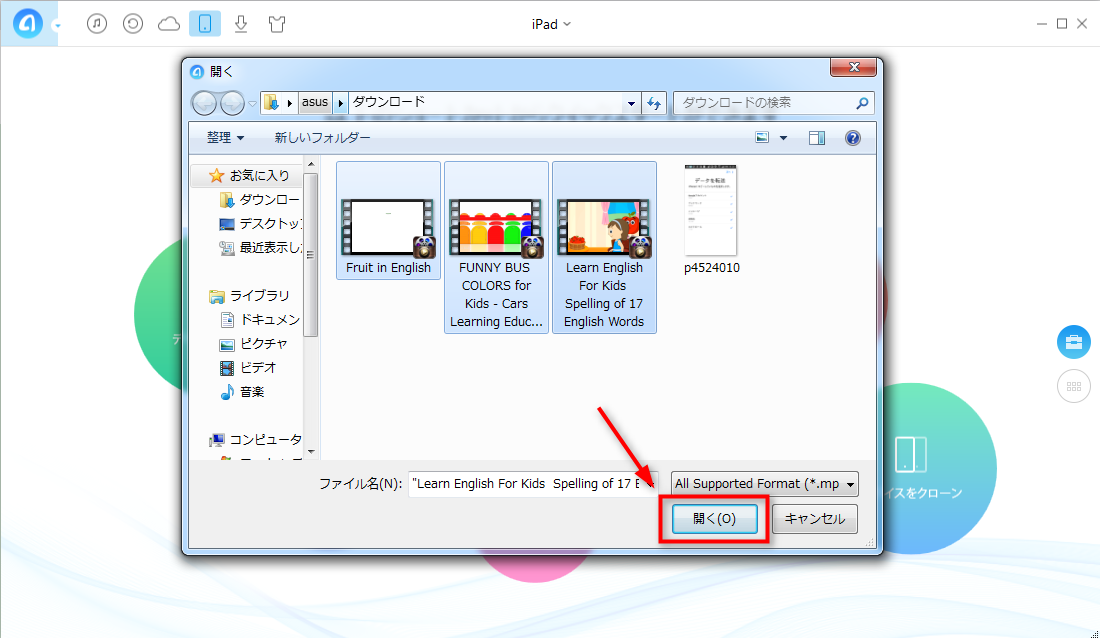Screen dimensions: 1100x638
Task: Select お気に入り in the navigation pane
Action: (x=250, y=175)
